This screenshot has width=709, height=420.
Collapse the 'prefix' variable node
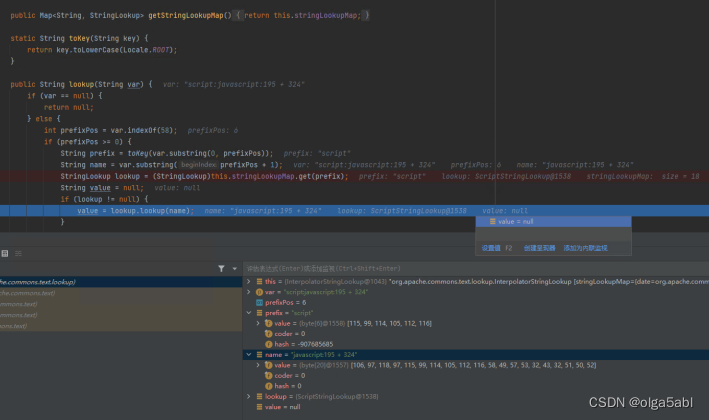(x=249, y=313)
